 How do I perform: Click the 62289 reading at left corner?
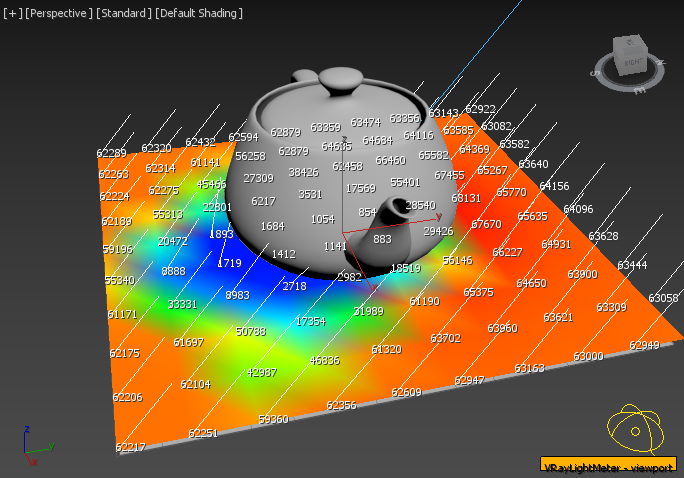click(111, 153)
